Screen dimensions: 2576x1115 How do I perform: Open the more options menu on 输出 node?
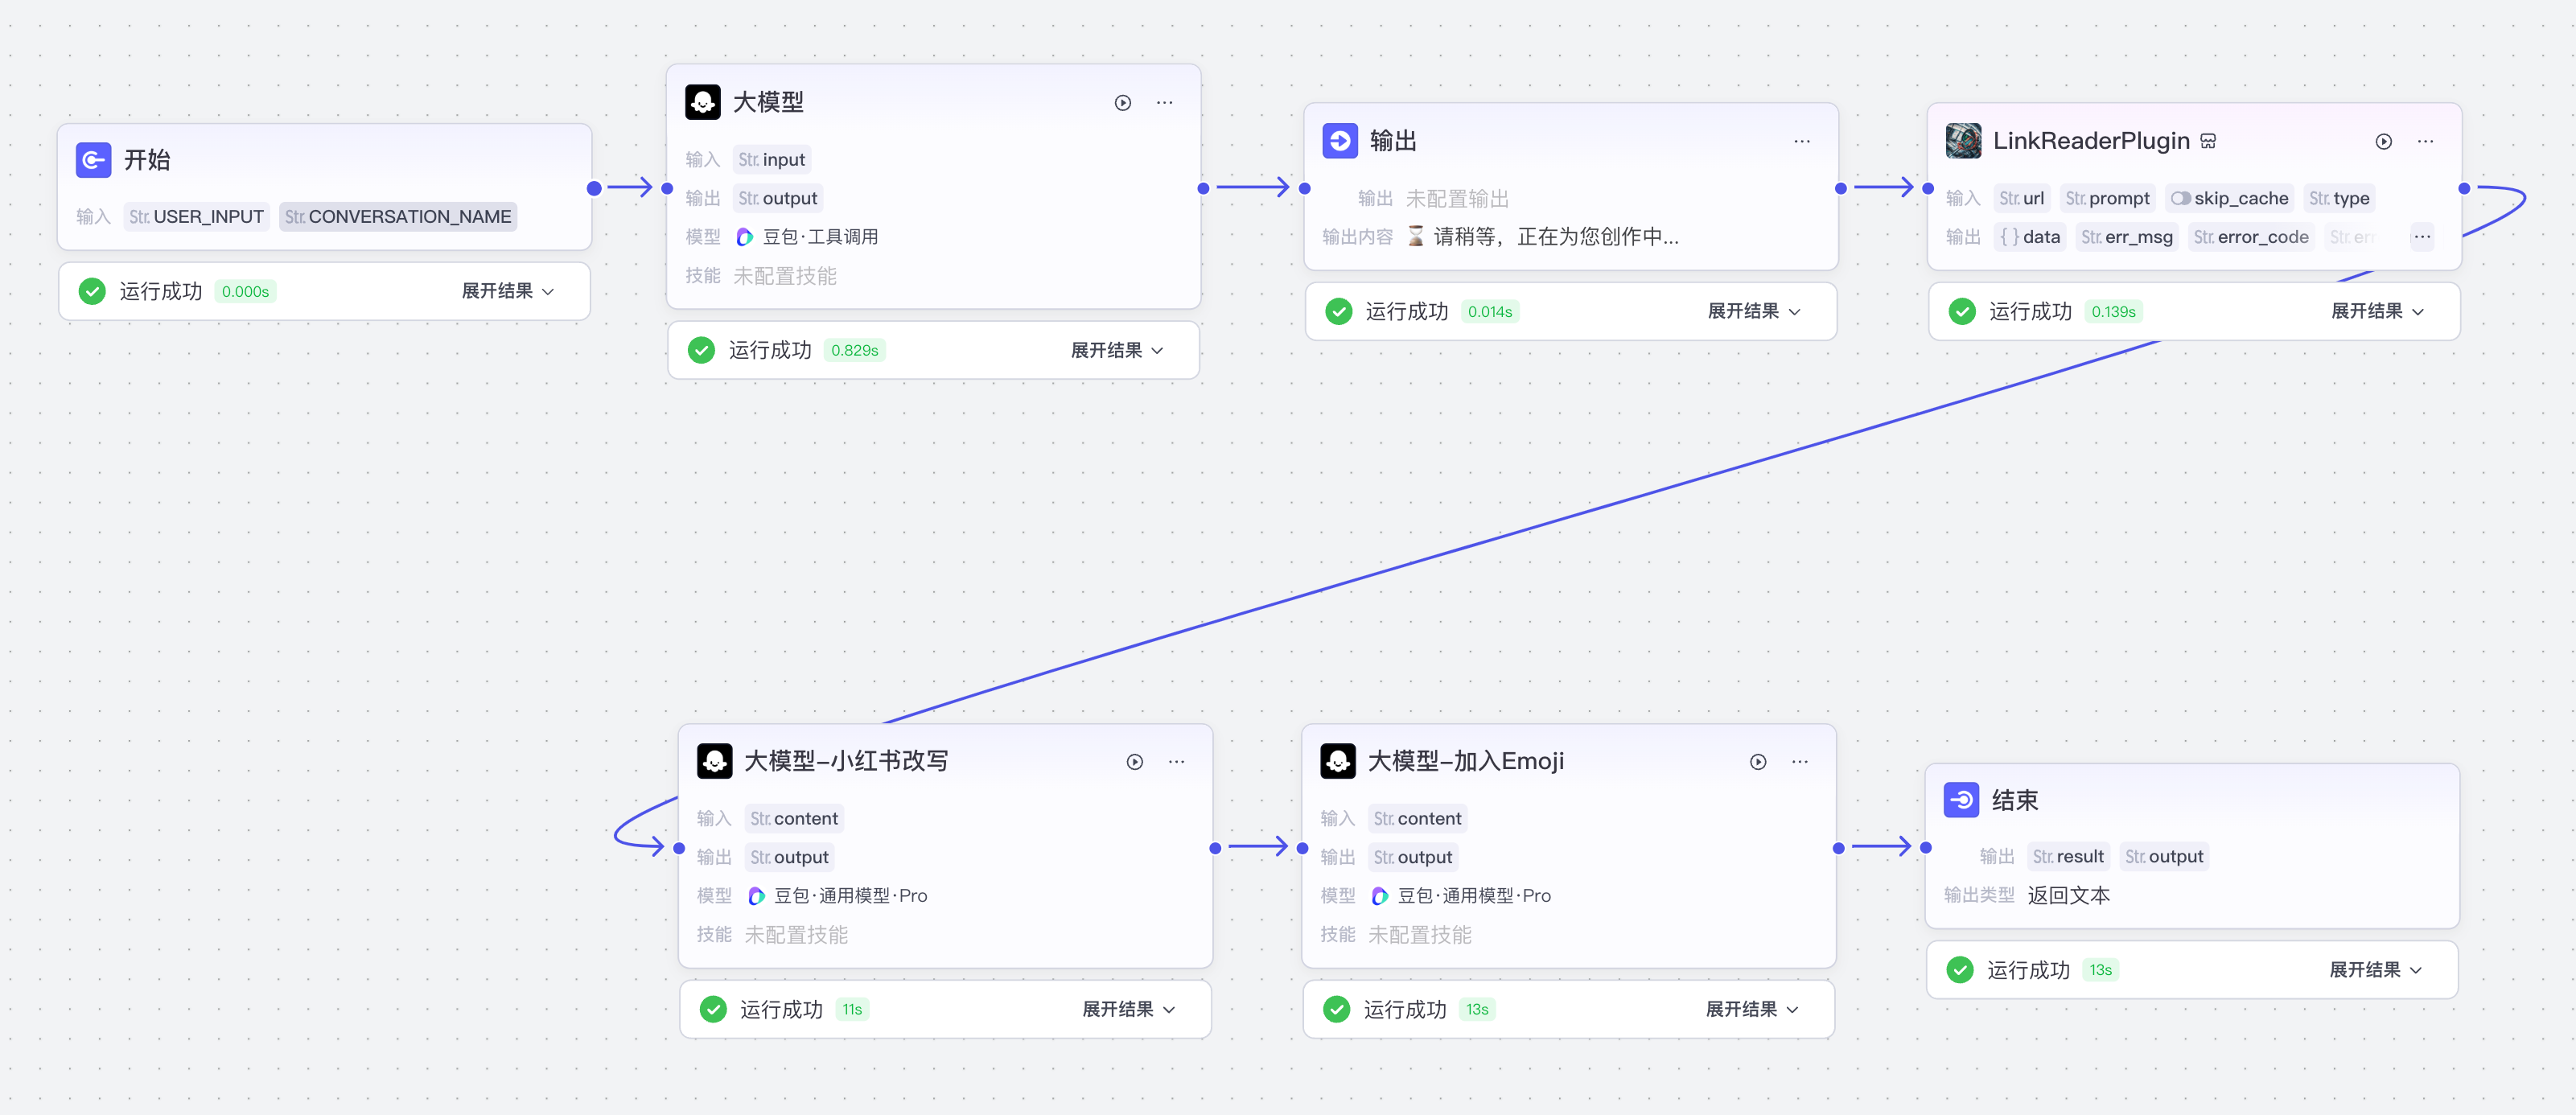click(1801, 140)
